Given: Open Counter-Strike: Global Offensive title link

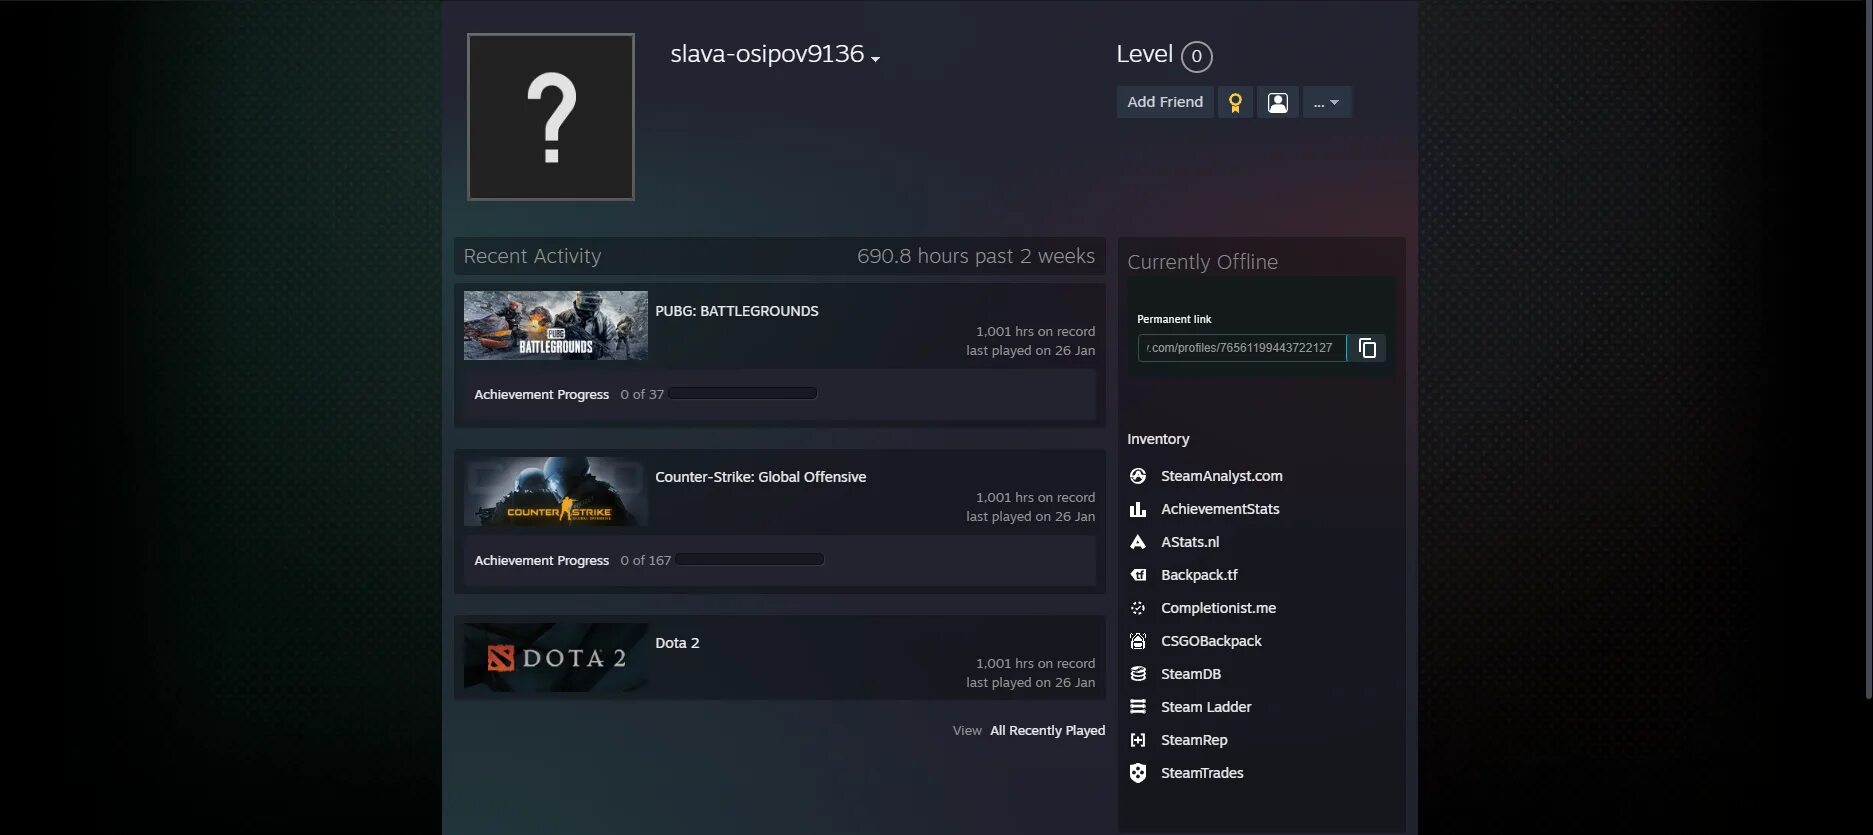Looking at the screenshot, I should (x=760, y=477).
